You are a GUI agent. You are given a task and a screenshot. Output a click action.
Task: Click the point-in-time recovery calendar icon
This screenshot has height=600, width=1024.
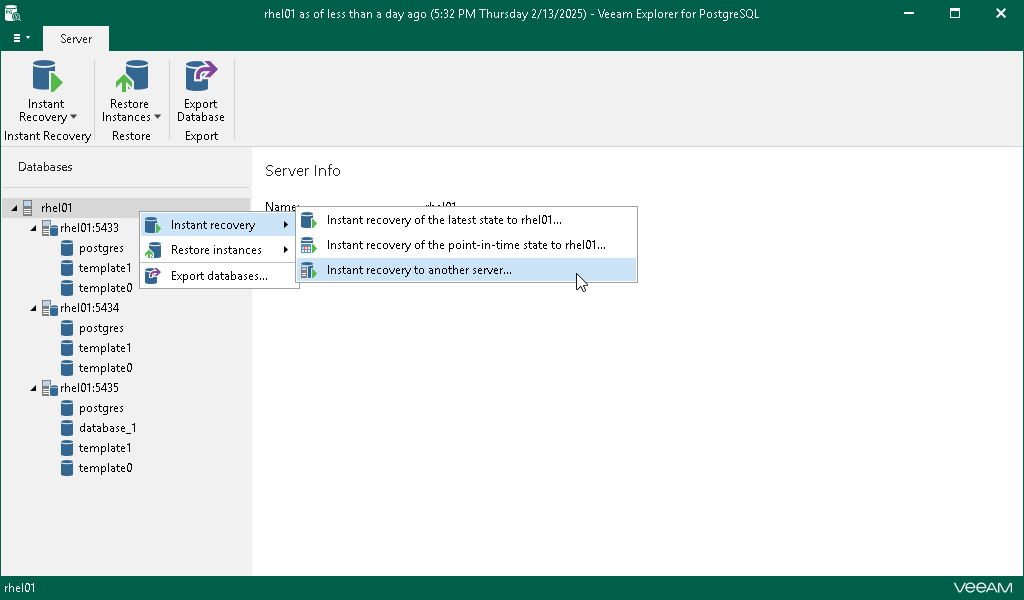(x=308, y=245)
